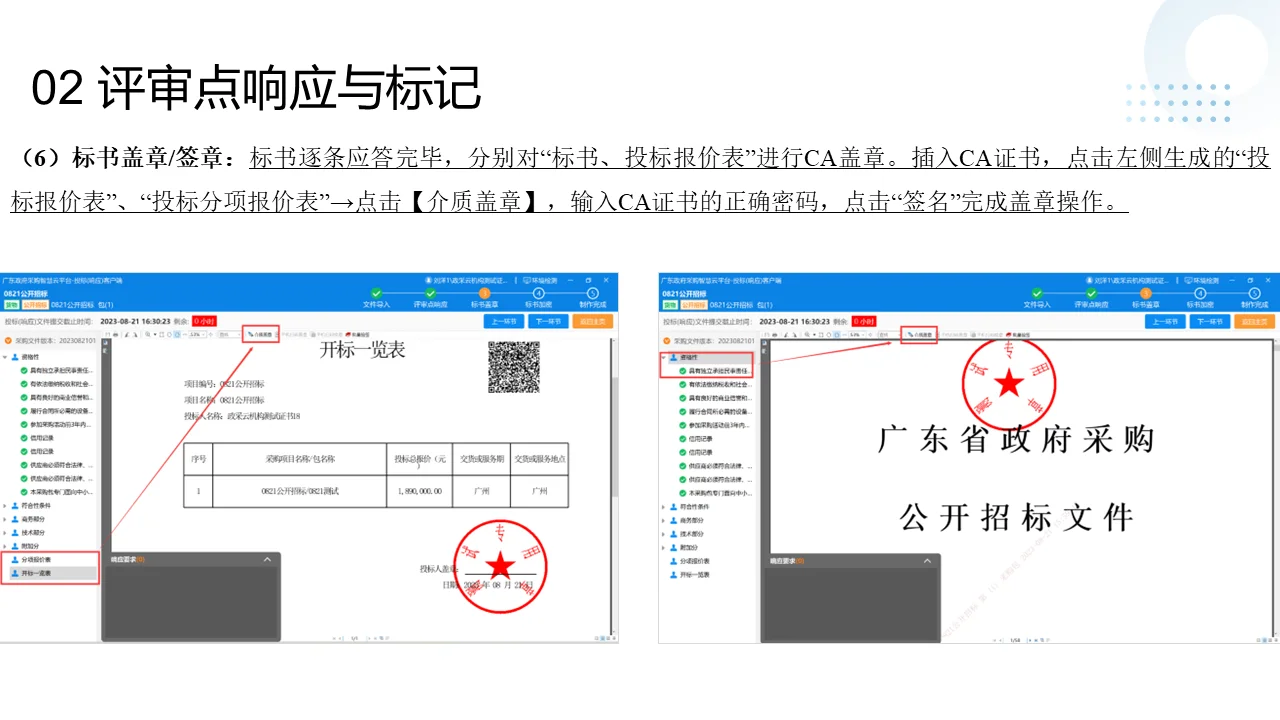The image size is (1280, 720).
Task: Toggle the checkmark on 信用记录 item
Action: (24, 440)
